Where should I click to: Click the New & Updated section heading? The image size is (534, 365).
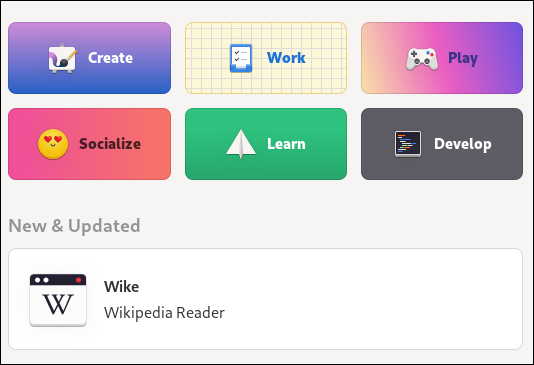click(x=74, y=226)
